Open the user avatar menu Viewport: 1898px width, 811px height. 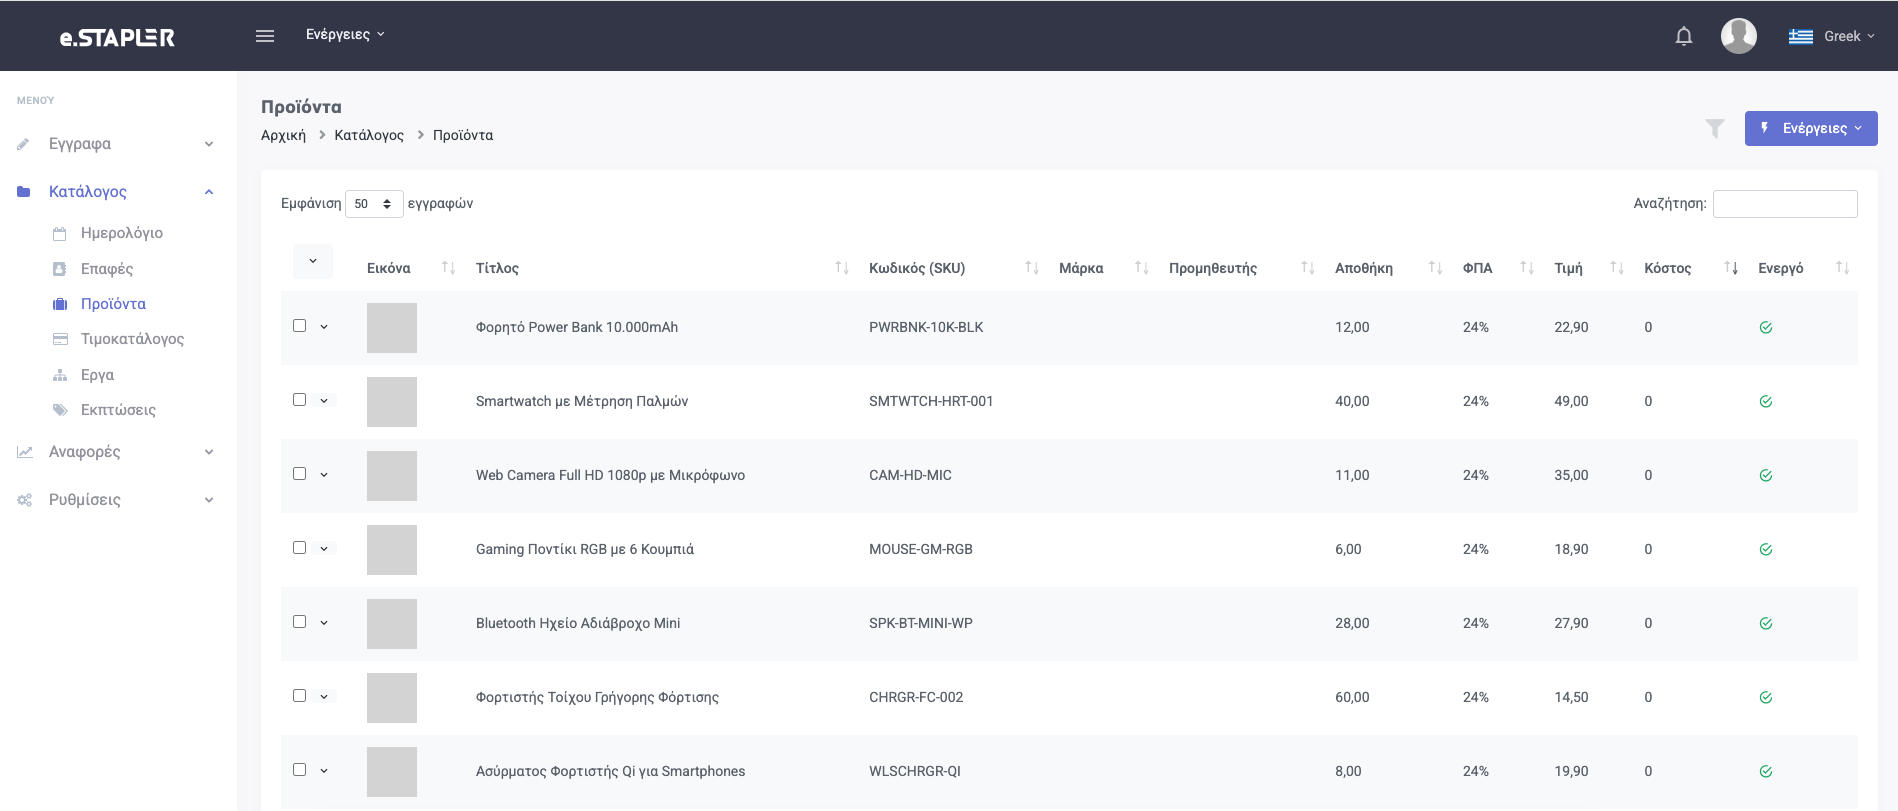[x=1739, y=36]
